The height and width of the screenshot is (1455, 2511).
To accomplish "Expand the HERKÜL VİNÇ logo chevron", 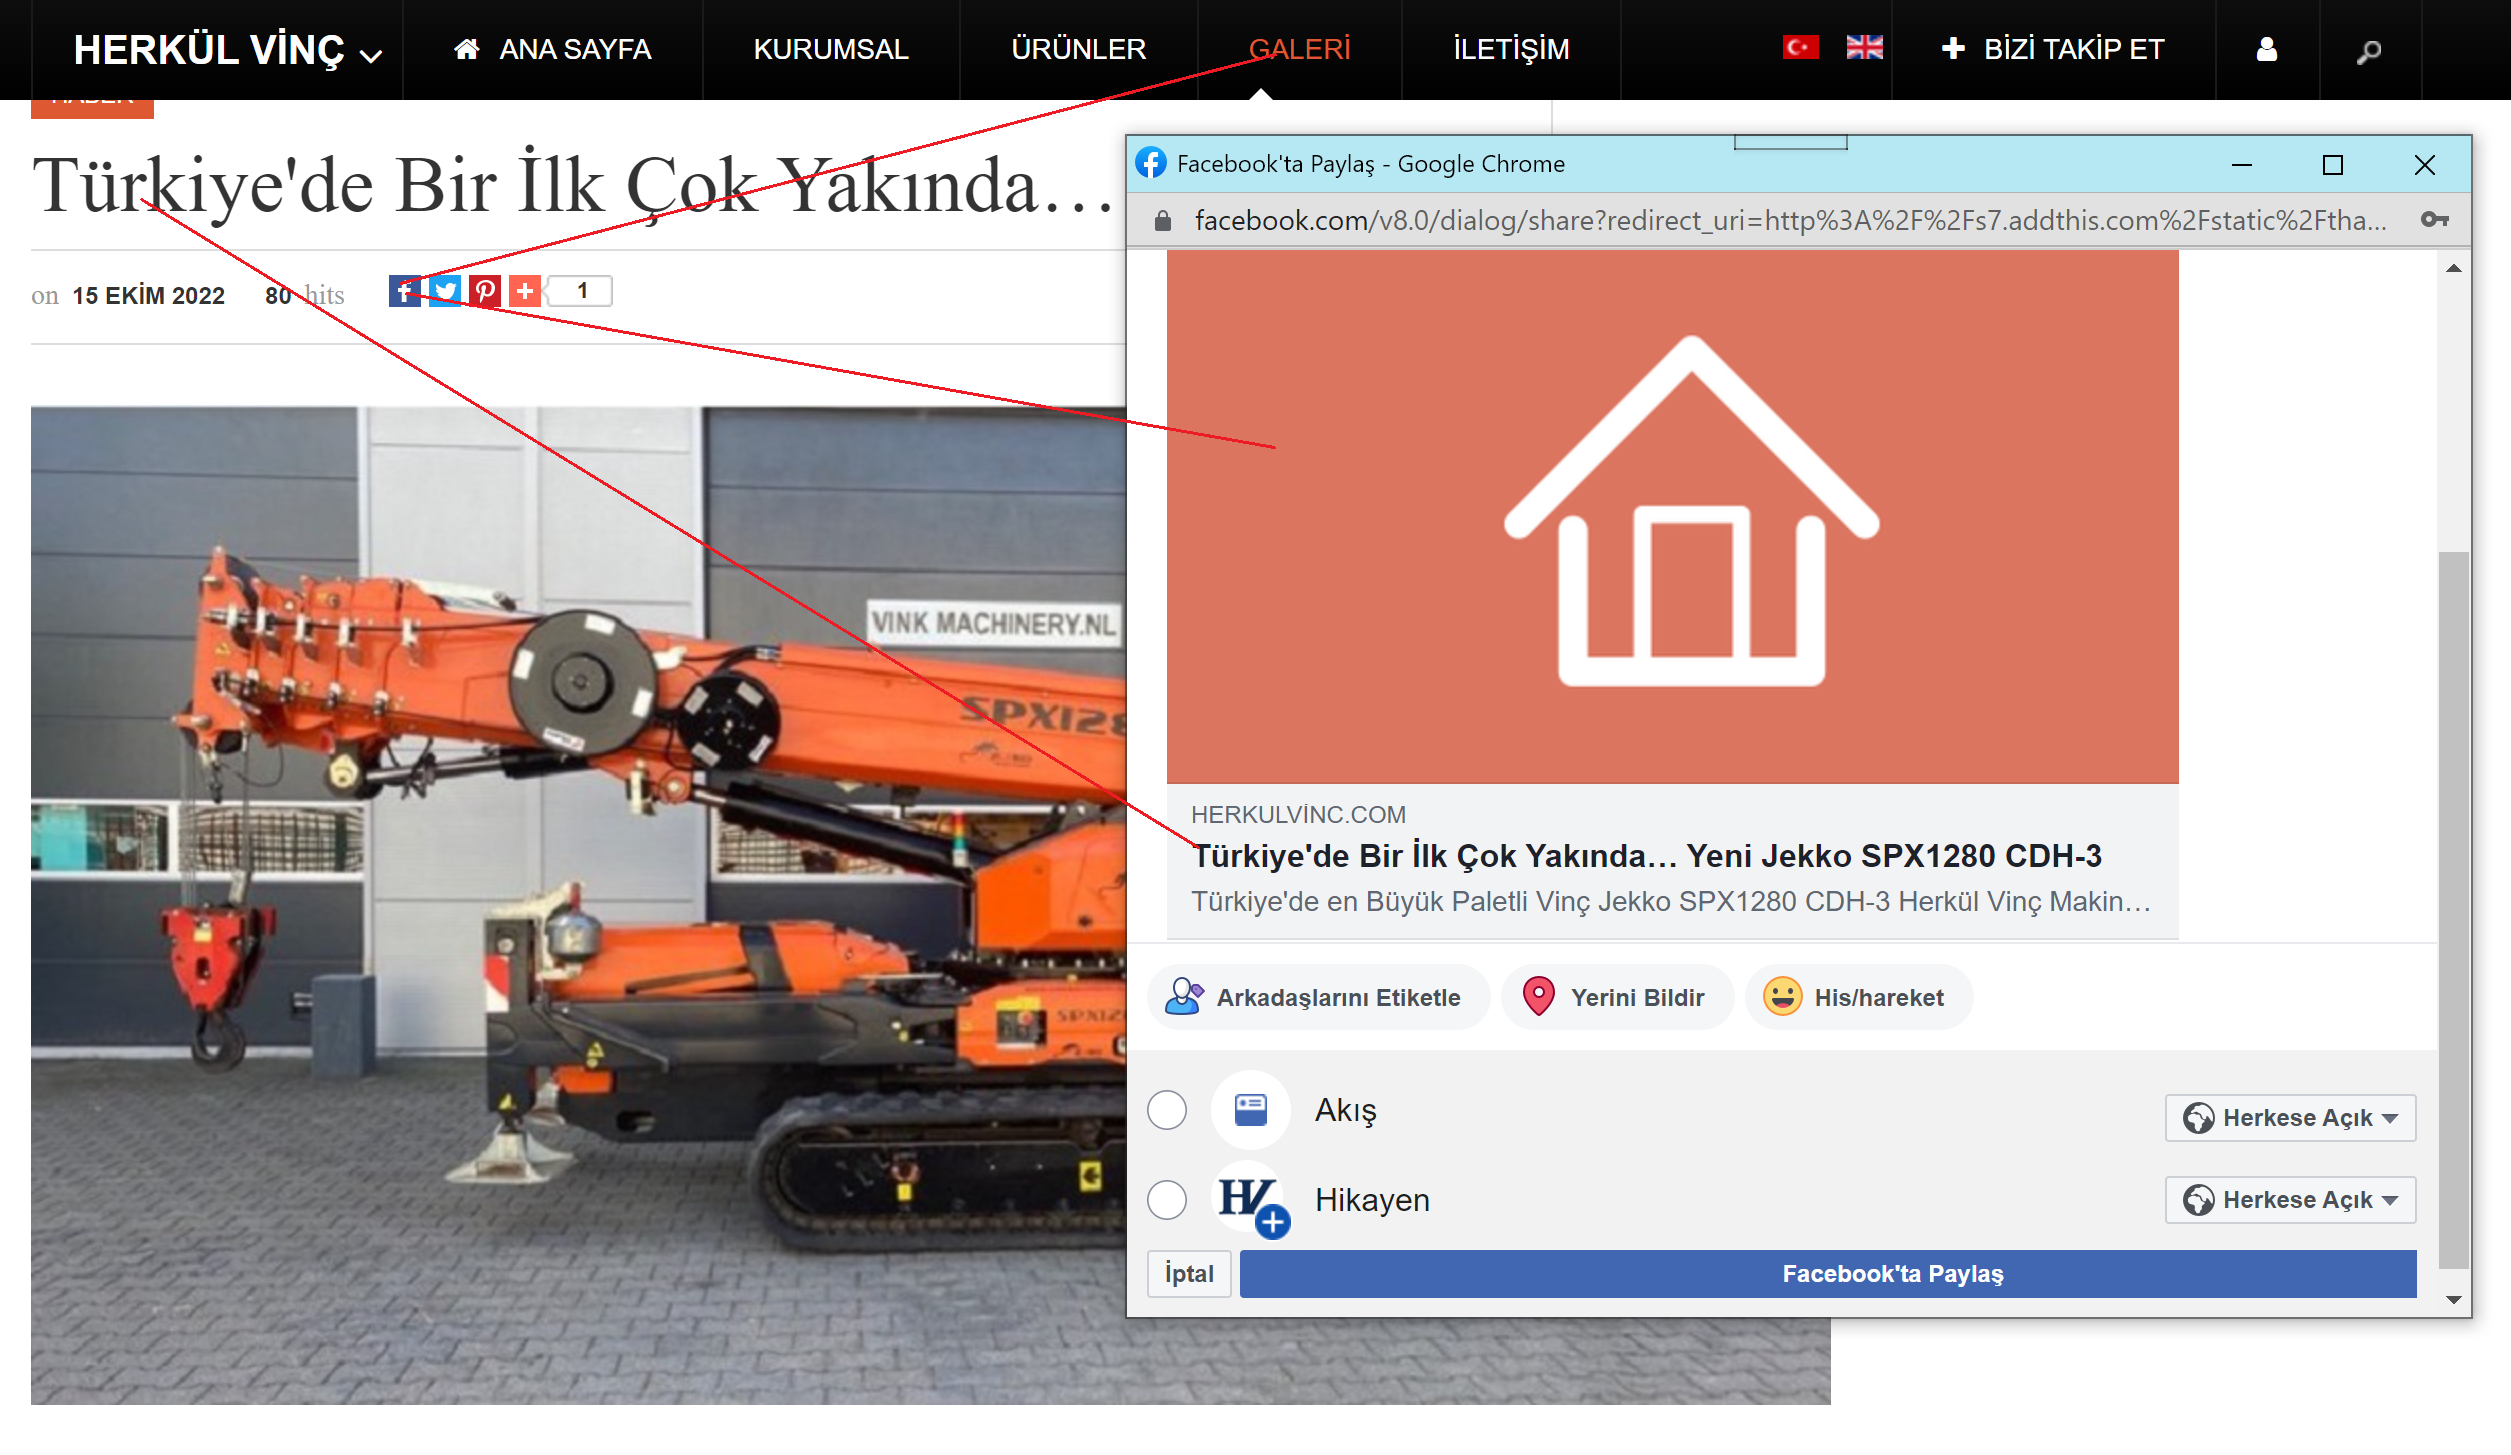I will 371,56.
